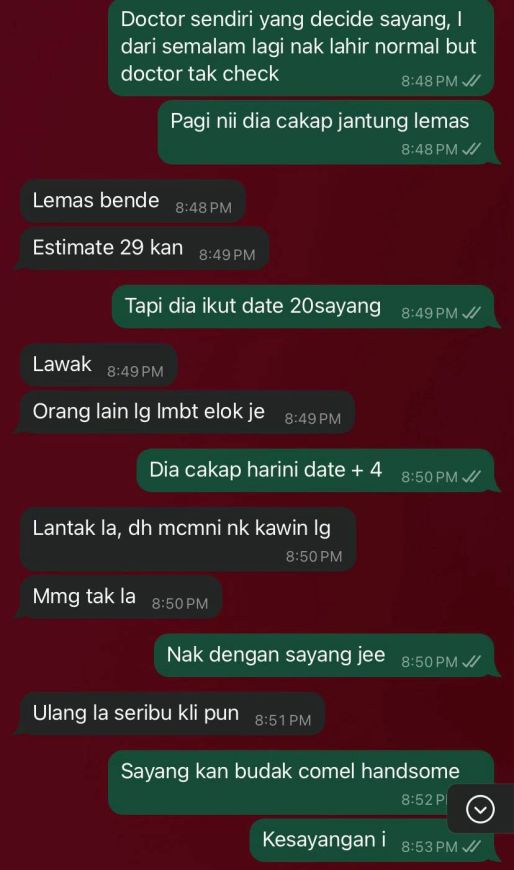This screenshot has height=870, width=514.
Task: Tap the scroll-to-bottom chevron button
Action: 481,810
